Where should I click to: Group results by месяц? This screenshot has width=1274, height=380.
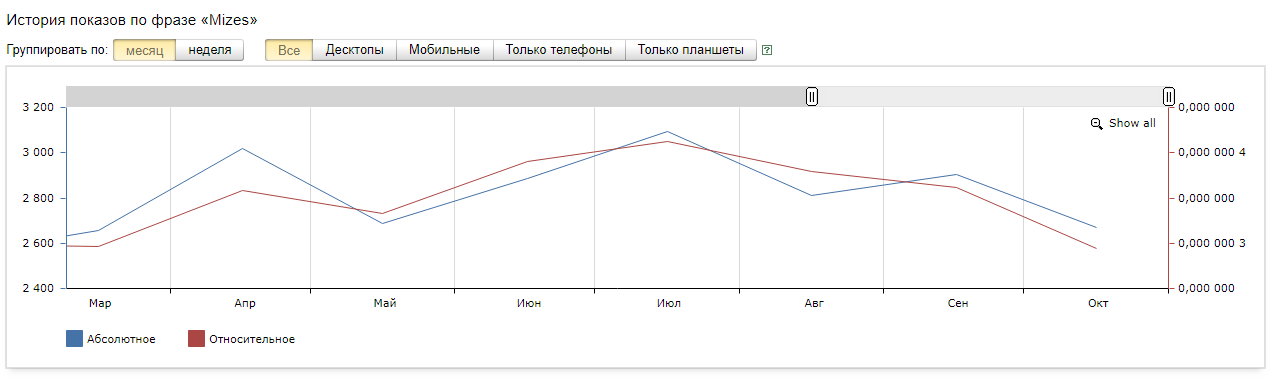coord(144,50)
